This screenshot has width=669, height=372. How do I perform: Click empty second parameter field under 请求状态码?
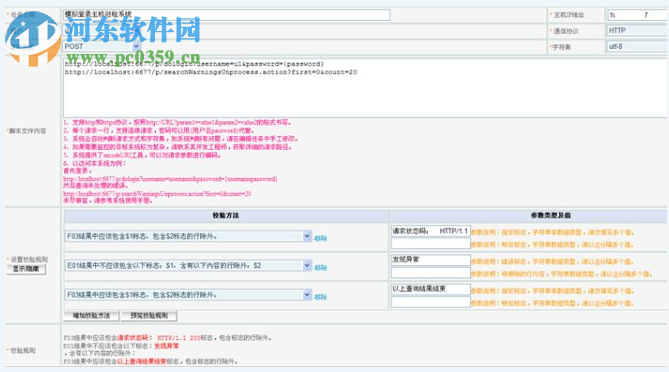pyautogui.click(x=430, y=244)
